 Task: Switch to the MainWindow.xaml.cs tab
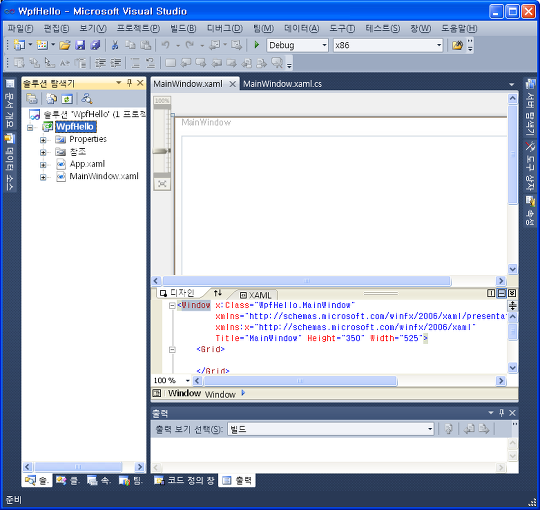coord(282,84)
